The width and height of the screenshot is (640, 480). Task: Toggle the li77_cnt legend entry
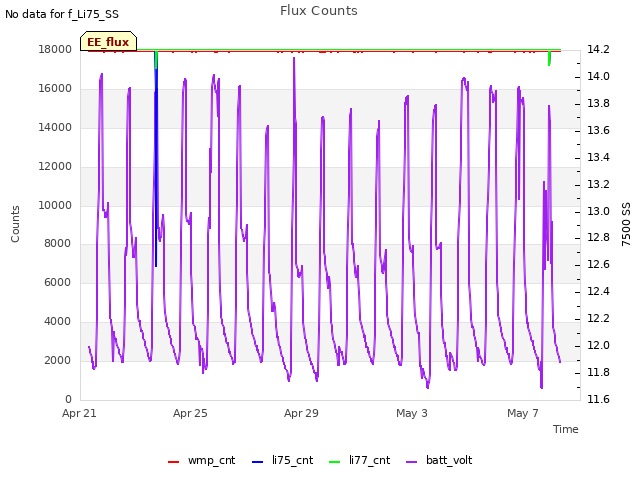[359, 460]
